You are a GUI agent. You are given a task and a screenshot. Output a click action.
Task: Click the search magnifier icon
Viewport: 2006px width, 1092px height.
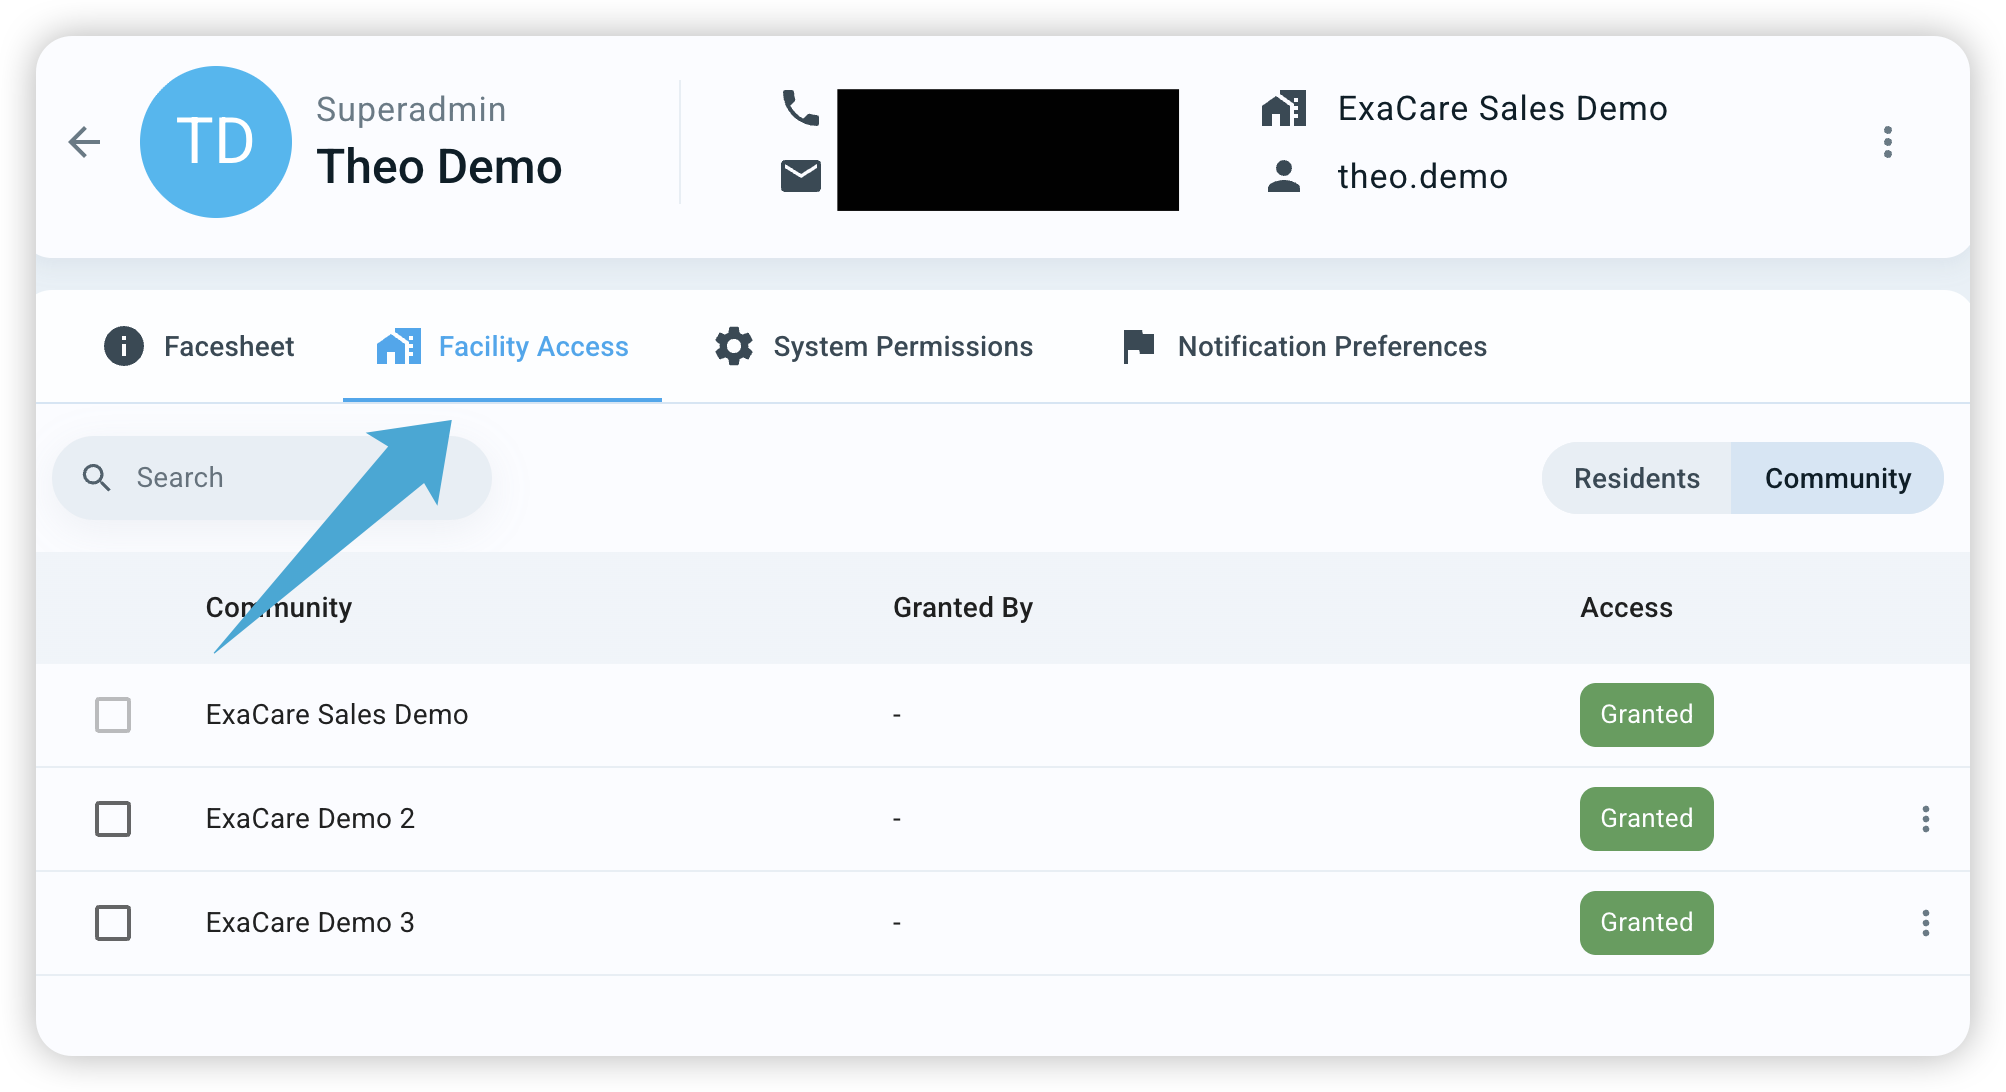coord(97,478)
